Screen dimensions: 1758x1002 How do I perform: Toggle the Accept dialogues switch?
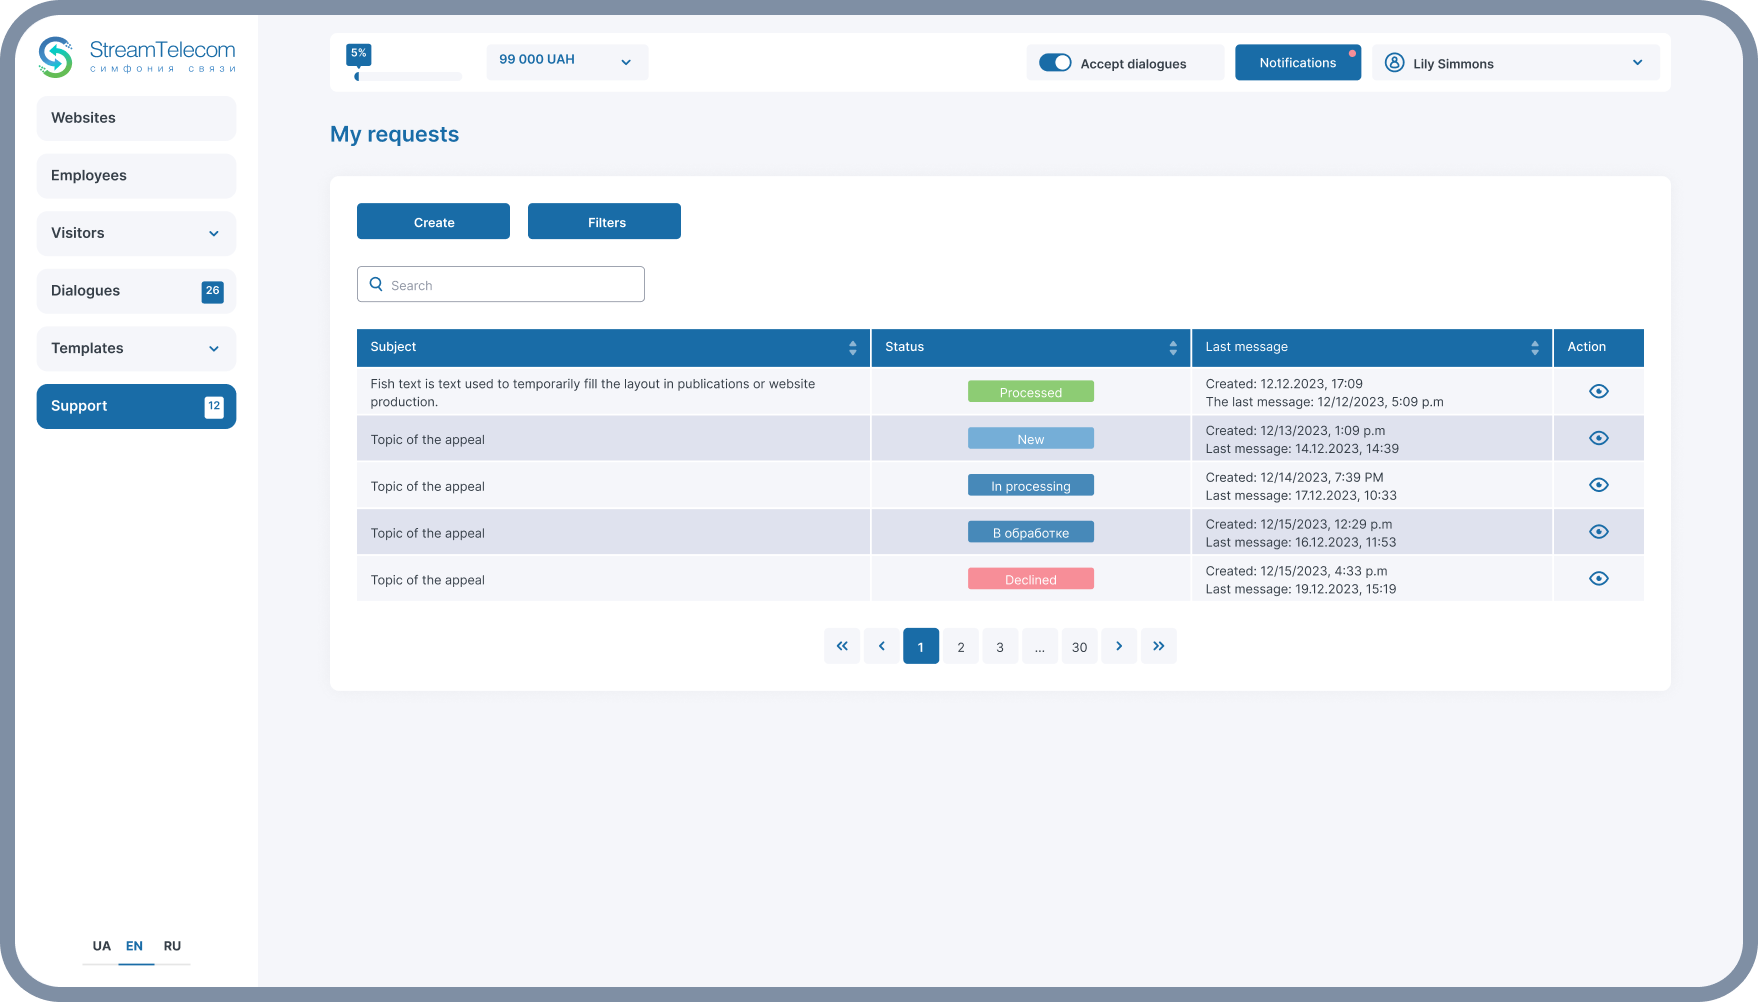(x=1055, y=63)
